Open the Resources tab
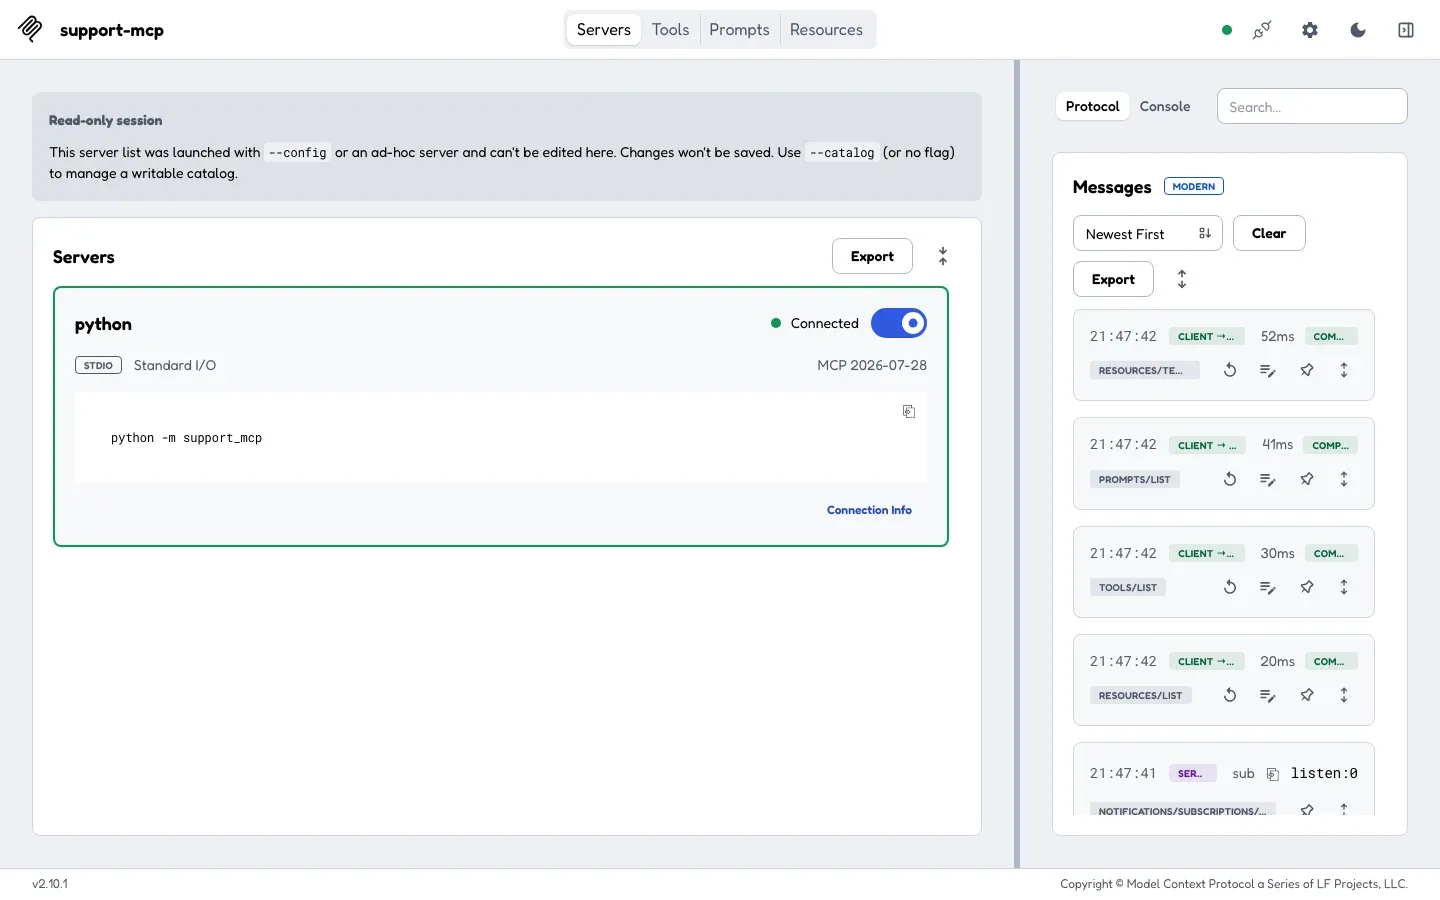The height and width of the screenshot is (900, 1440). click(826, 30)
